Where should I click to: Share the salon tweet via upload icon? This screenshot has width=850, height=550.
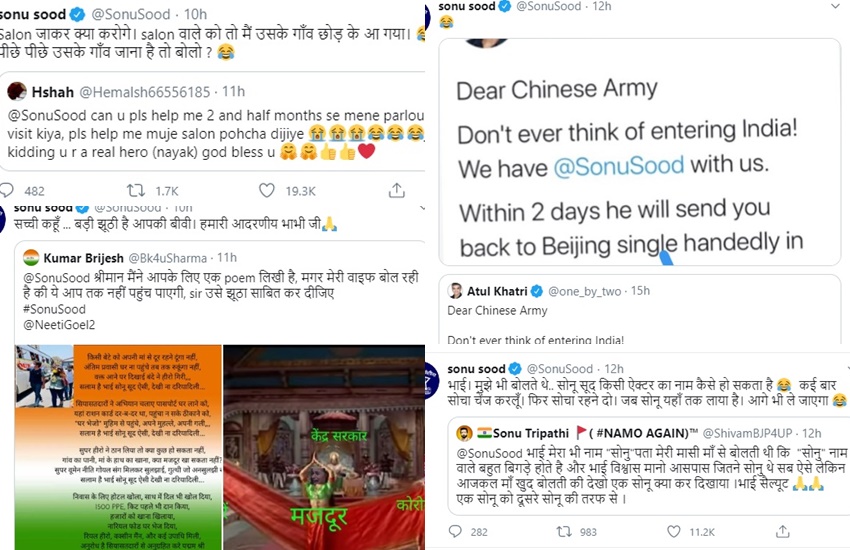pos(396,190)
